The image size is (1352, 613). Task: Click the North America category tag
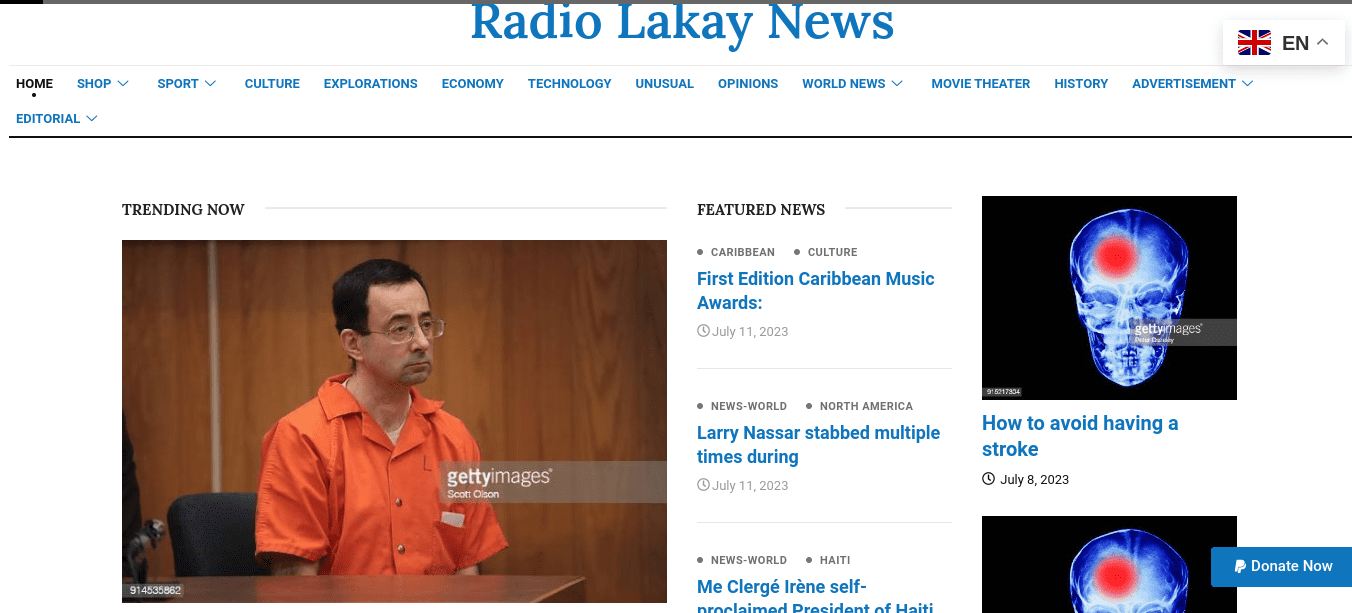click(x=866, y=406)
